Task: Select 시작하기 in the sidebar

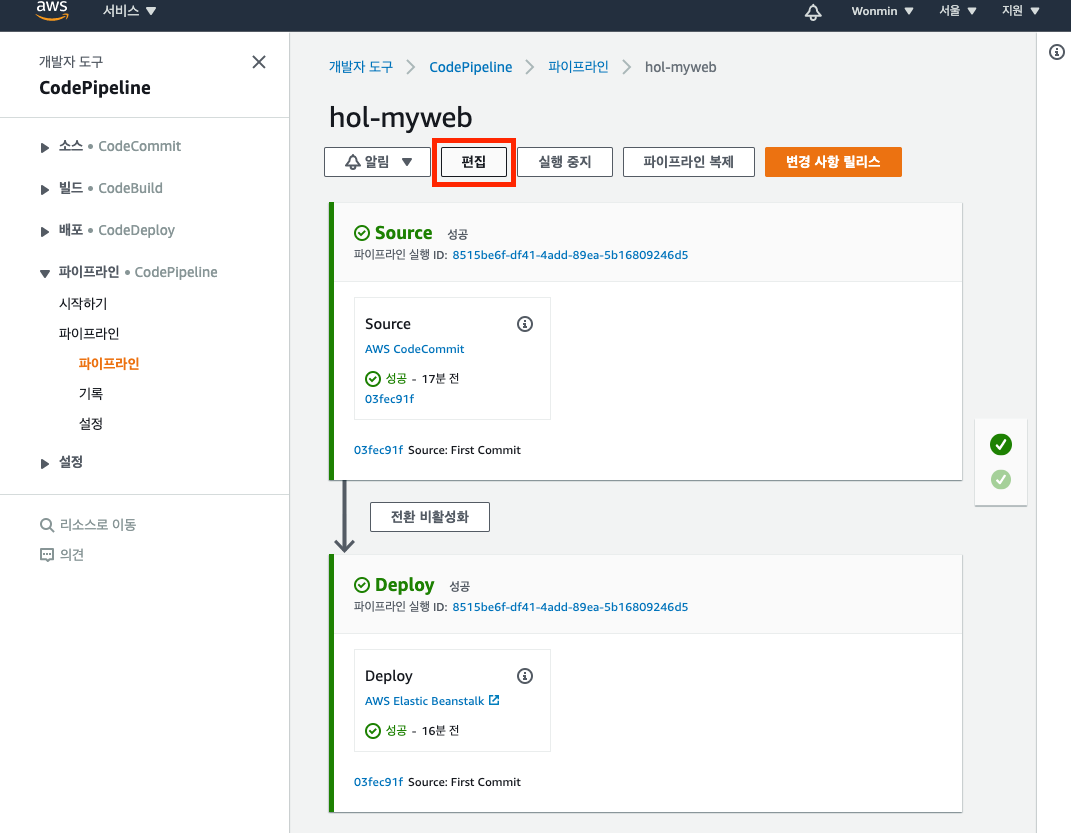Action: (83, 303)
